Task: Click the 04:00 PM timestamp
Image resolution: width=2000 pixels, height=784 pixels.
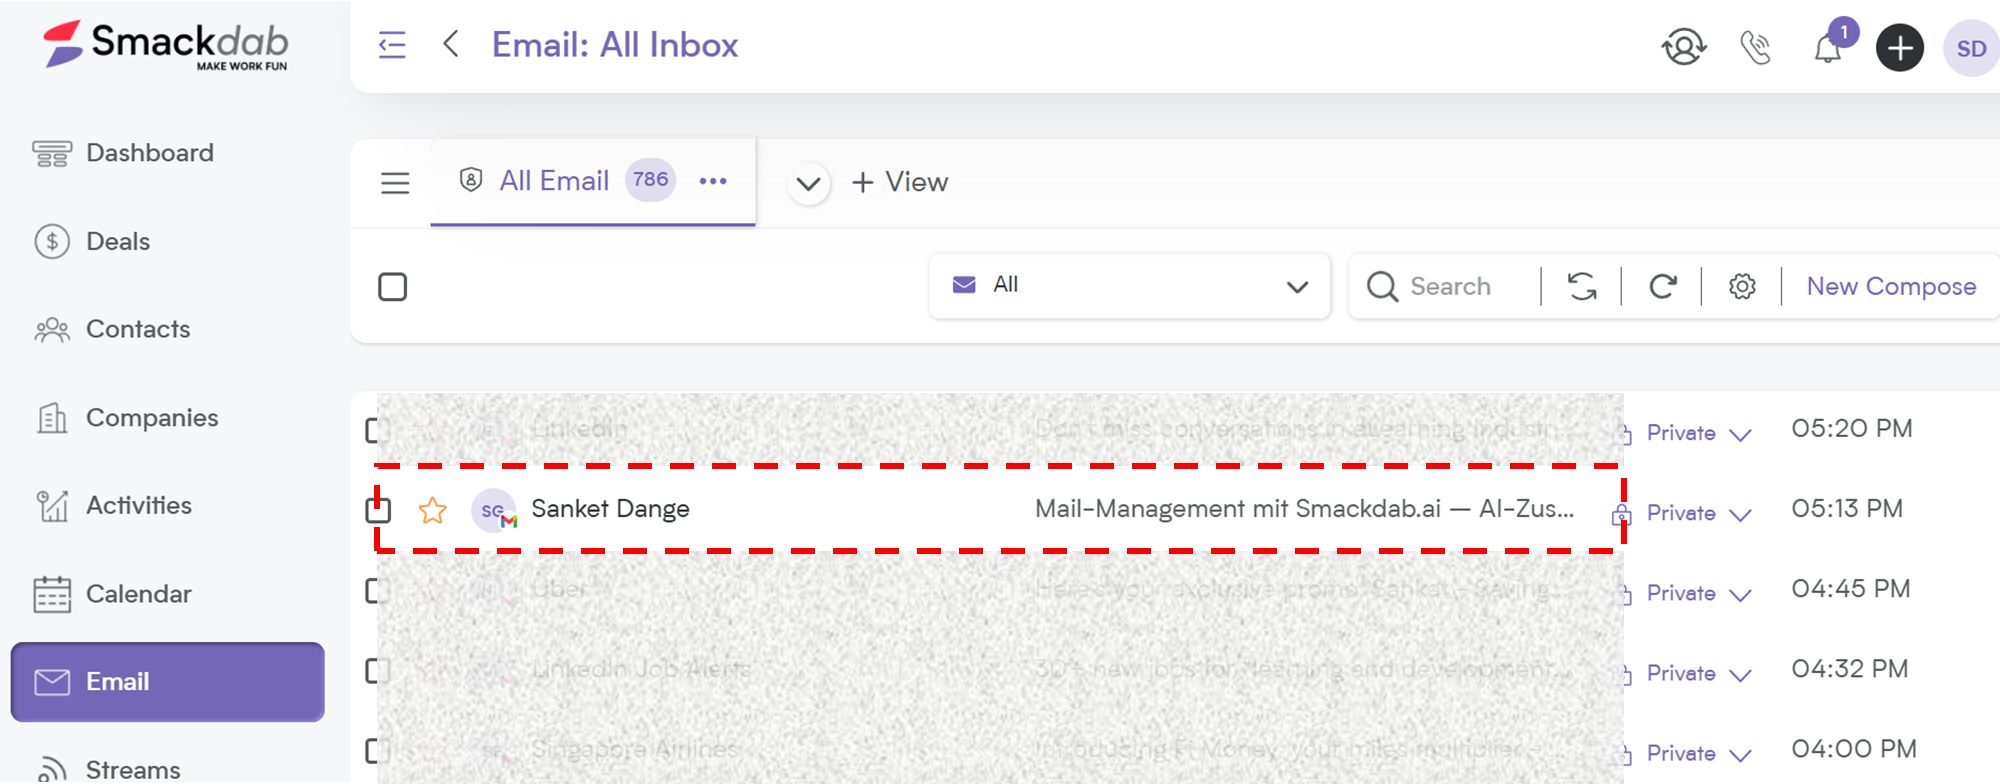Action: pos(1853,749)
